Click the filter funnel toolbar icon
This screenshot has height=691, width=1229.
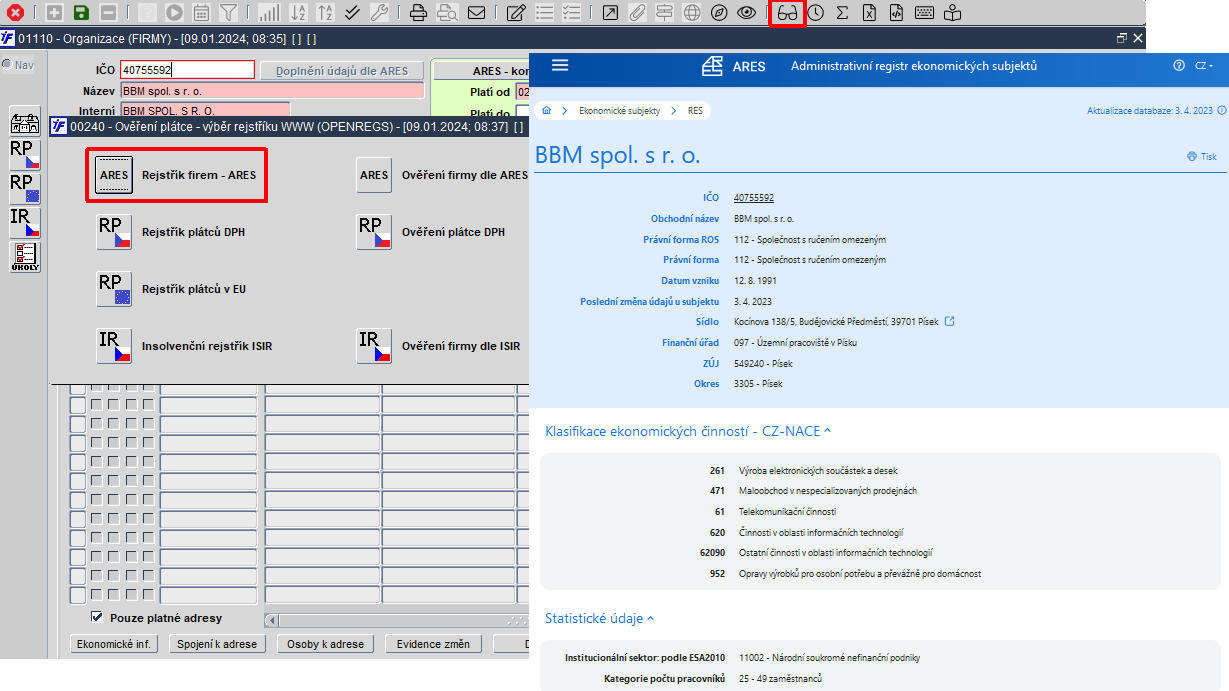coord(228,13)
